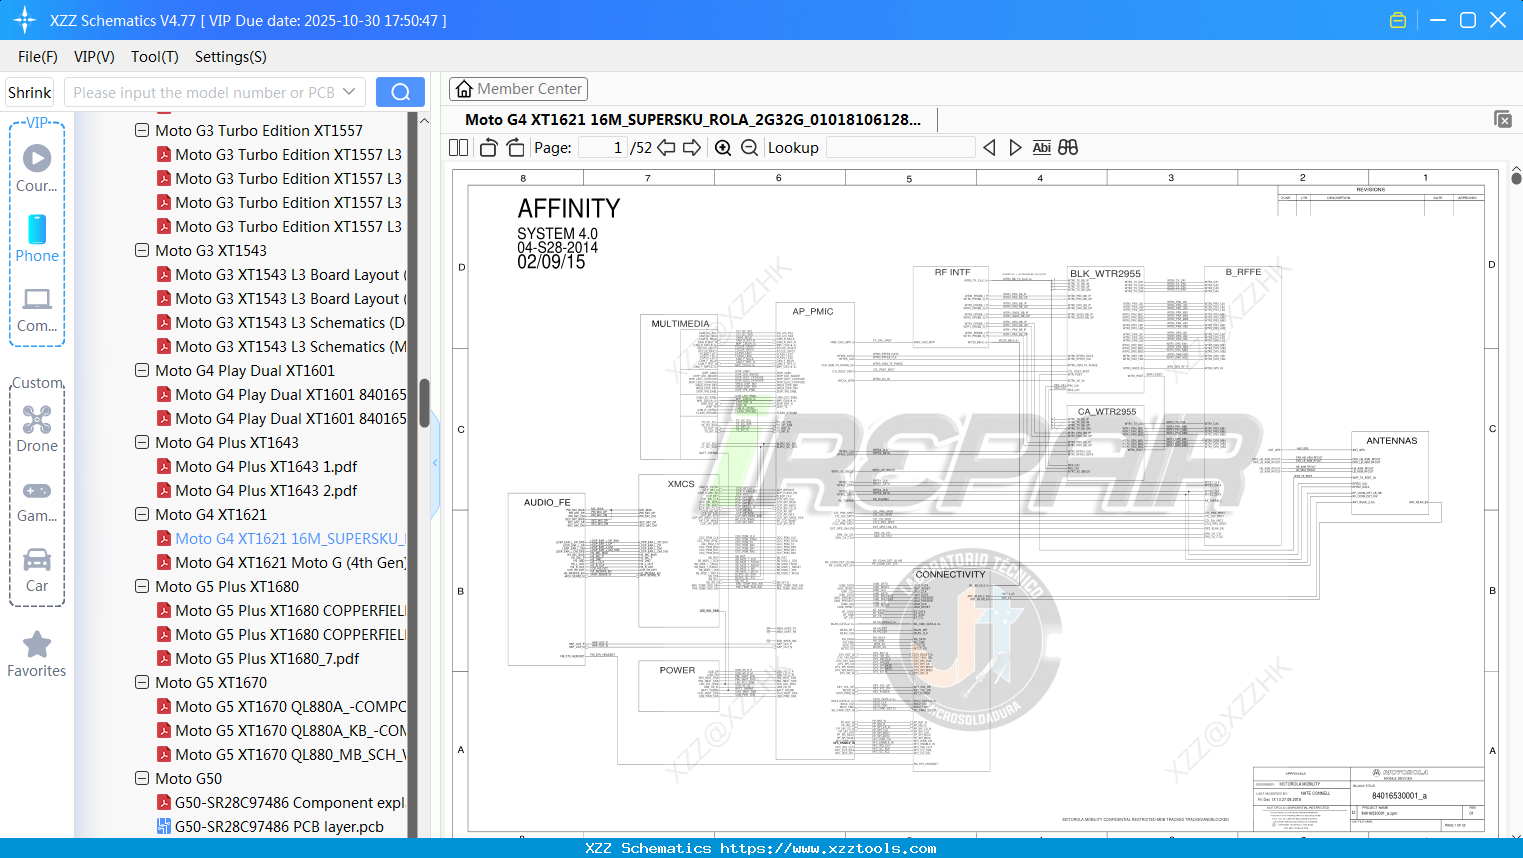Select the two-page view icon
Screen dimensions: 1523x858
[456, 147]
